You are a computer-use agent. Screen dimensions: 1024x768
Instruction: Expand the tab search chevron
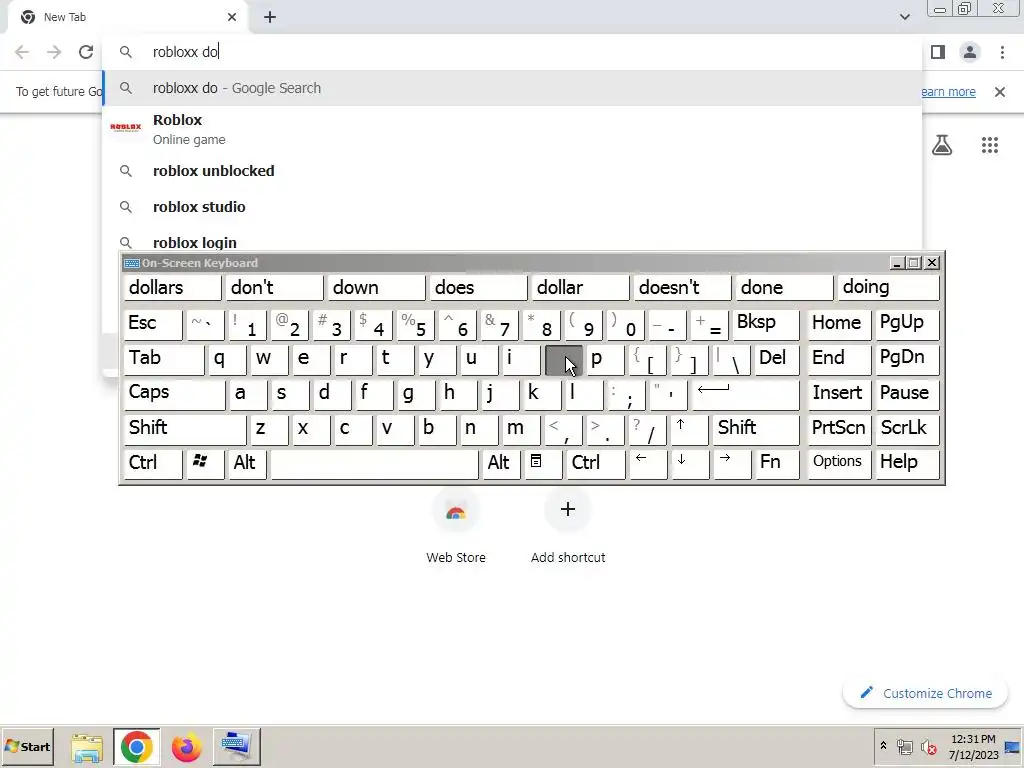pos(904,17)
